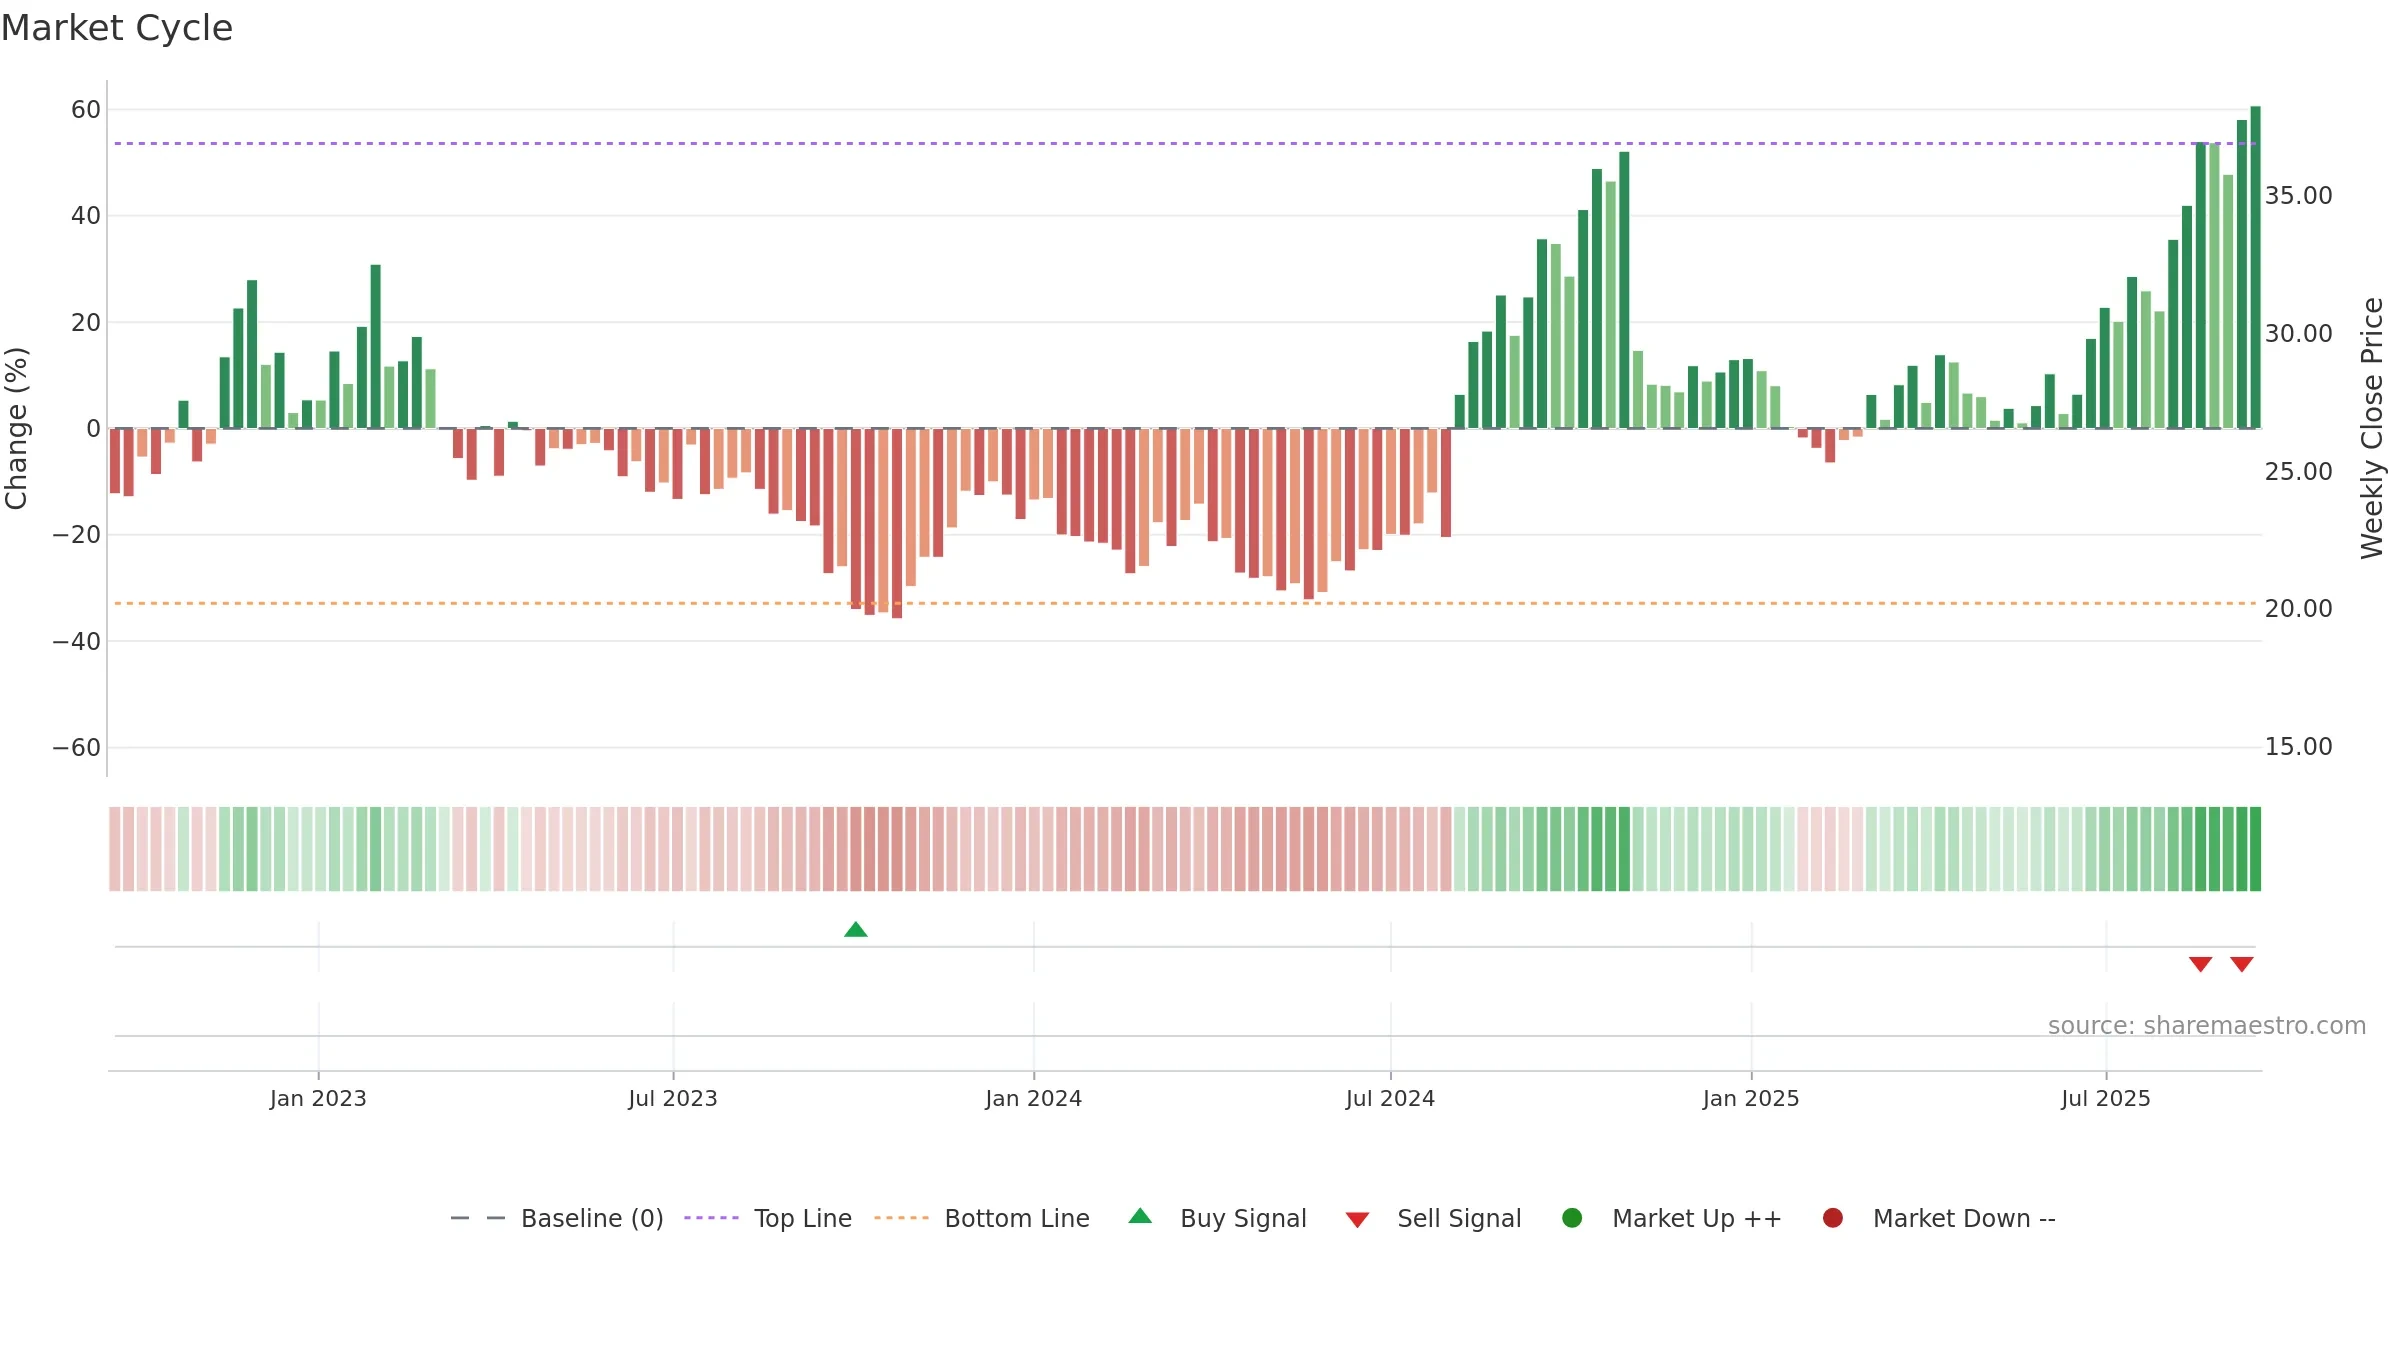Click the Jul 2023 axis label
This screenshot has height=1350, width=2400.
pyautogui.click(x=673, y=1099)
